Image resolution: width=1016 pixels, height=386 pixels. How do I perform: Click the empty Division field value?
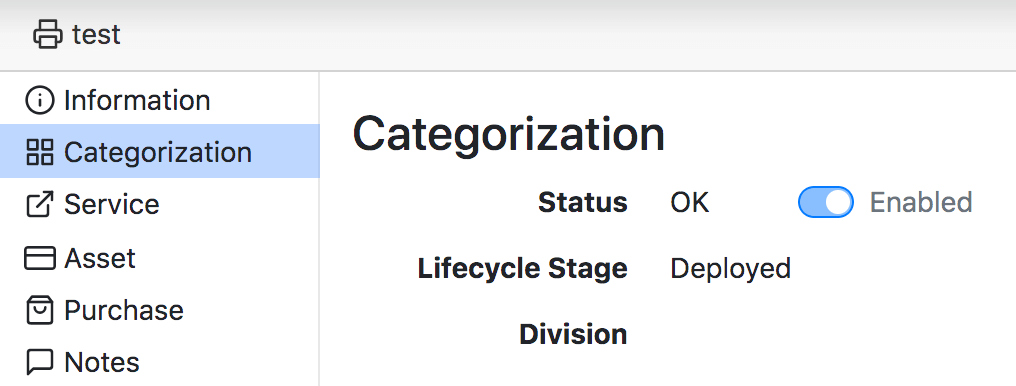pos(778,334)
